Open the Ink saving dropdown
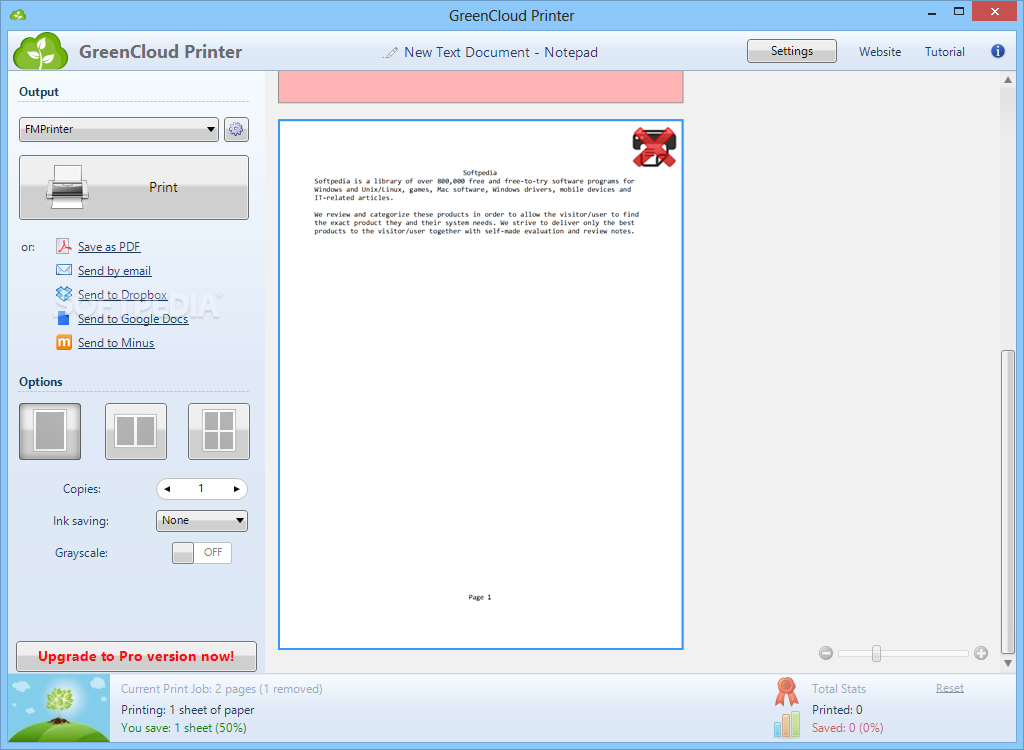The width and height of the screenshot is (1024, 750). [x=202, y=521]
